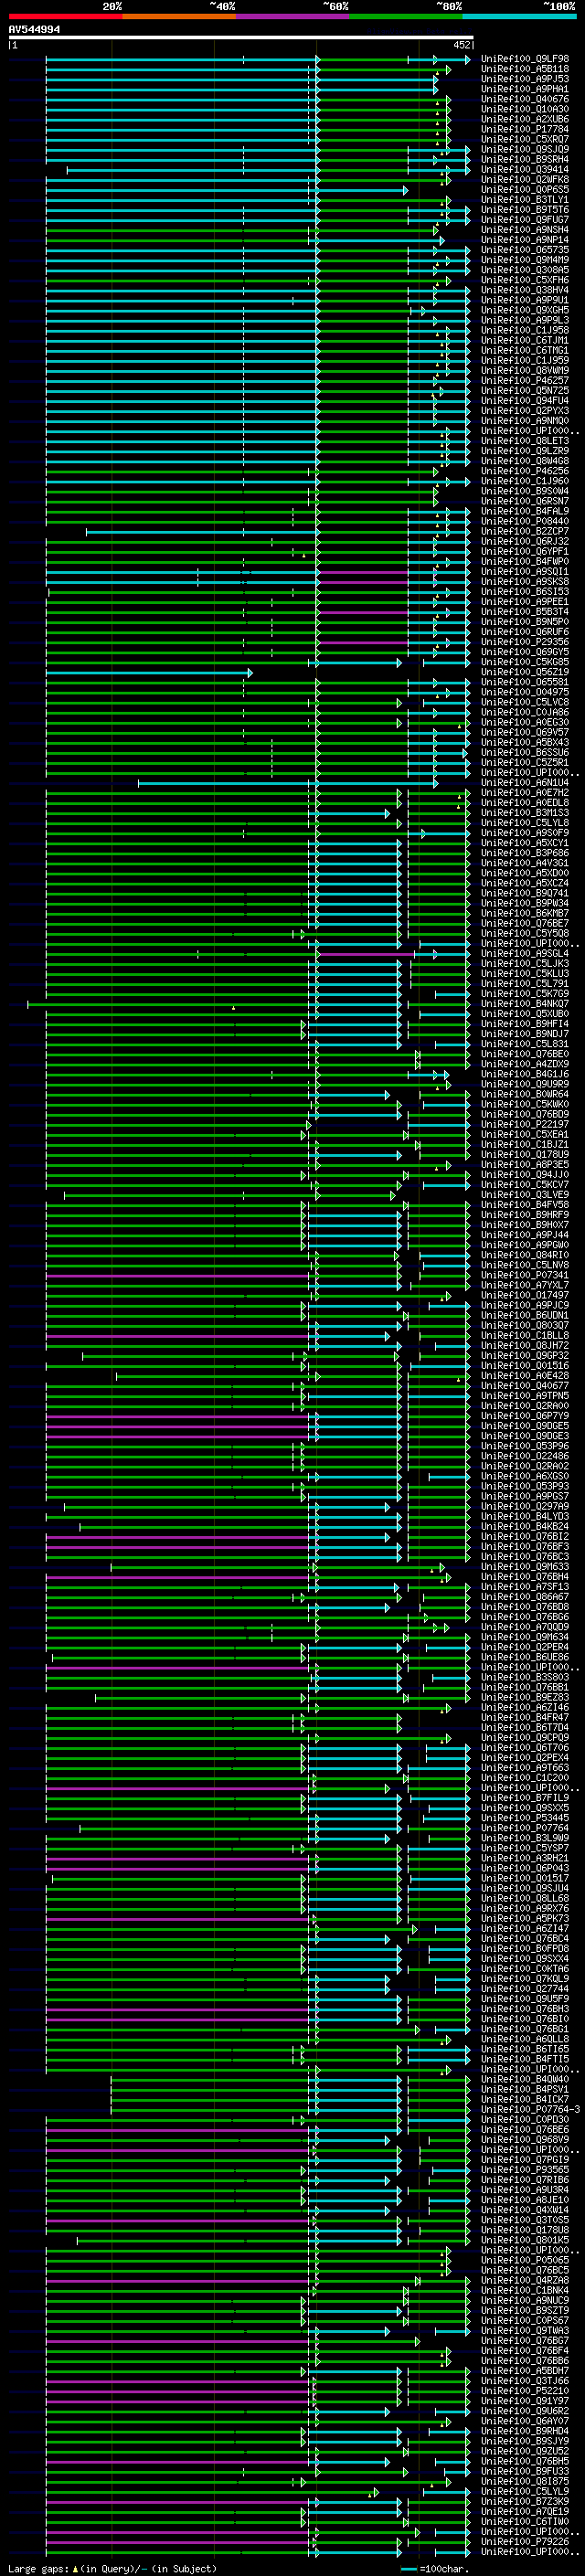Image resolution: width=585 pixels, height=2576 pixels.
Task: Select the UniRef100_A0EG30 label
Action: pyautogui.click(x=525, y=722)
